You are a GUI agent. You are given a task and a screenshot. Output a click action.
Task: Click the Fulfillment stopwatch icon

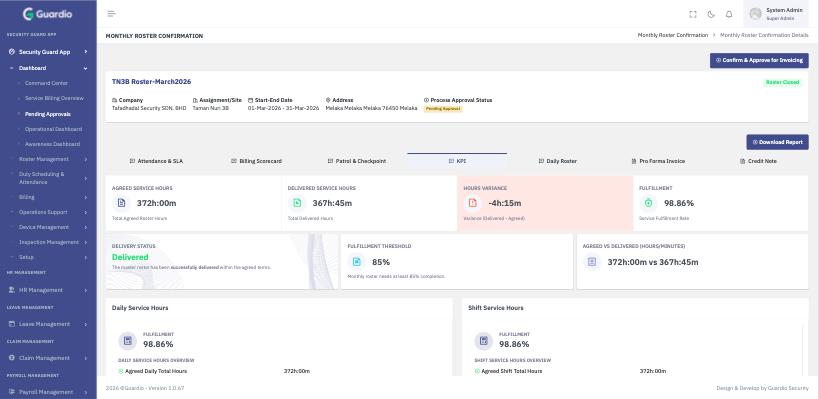[x=648, y=203]
